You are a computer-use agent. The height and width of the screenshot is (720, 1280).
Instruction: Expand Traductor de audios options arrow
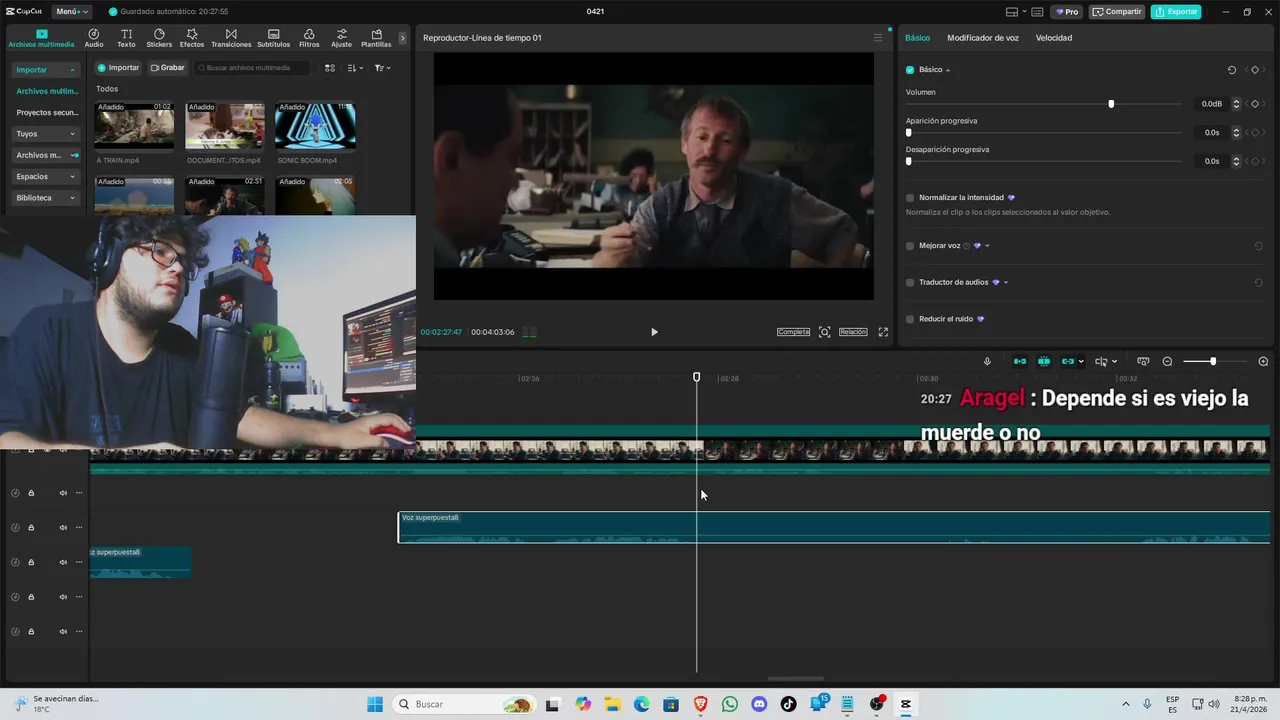tap(1006, 283)
